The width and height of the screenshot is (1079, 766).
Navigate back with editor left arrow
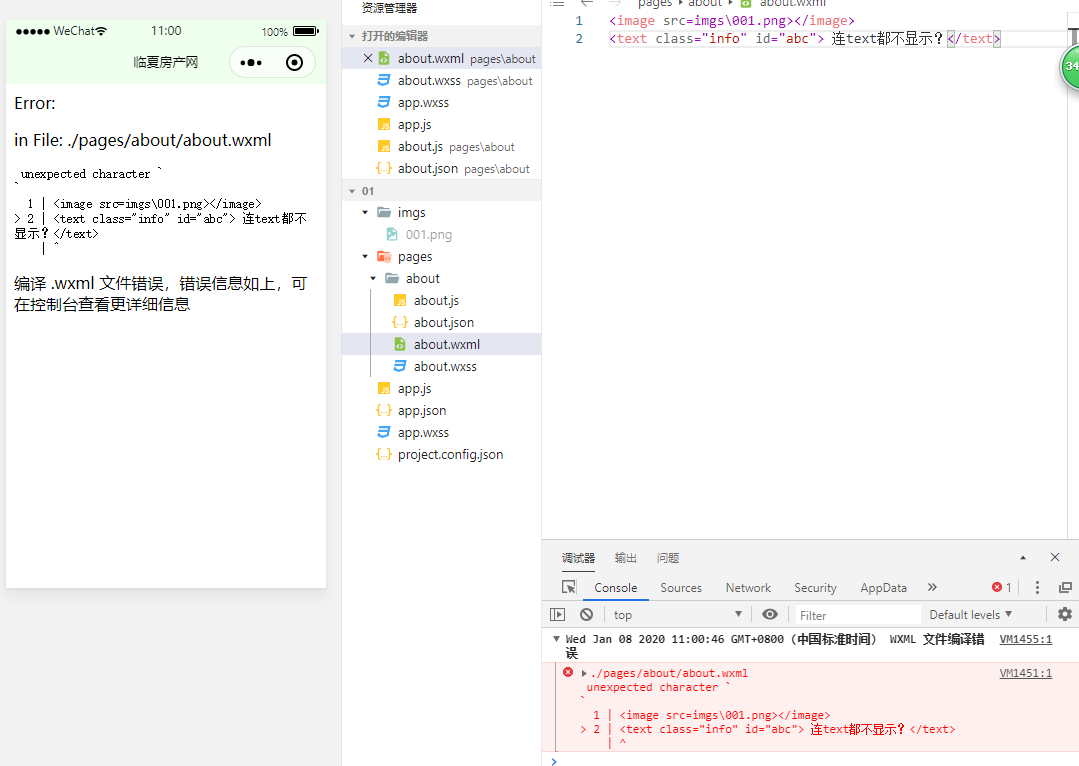[x=587, y=3]
